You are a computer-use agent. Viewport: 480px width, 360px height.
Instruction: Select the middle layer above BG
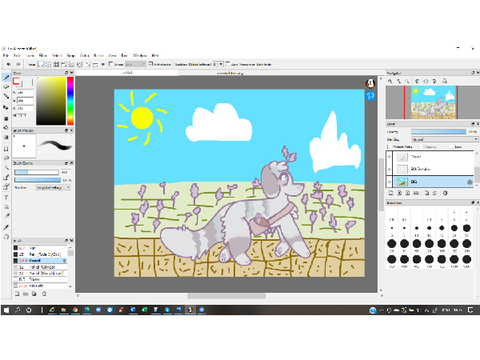click(432, 169)
